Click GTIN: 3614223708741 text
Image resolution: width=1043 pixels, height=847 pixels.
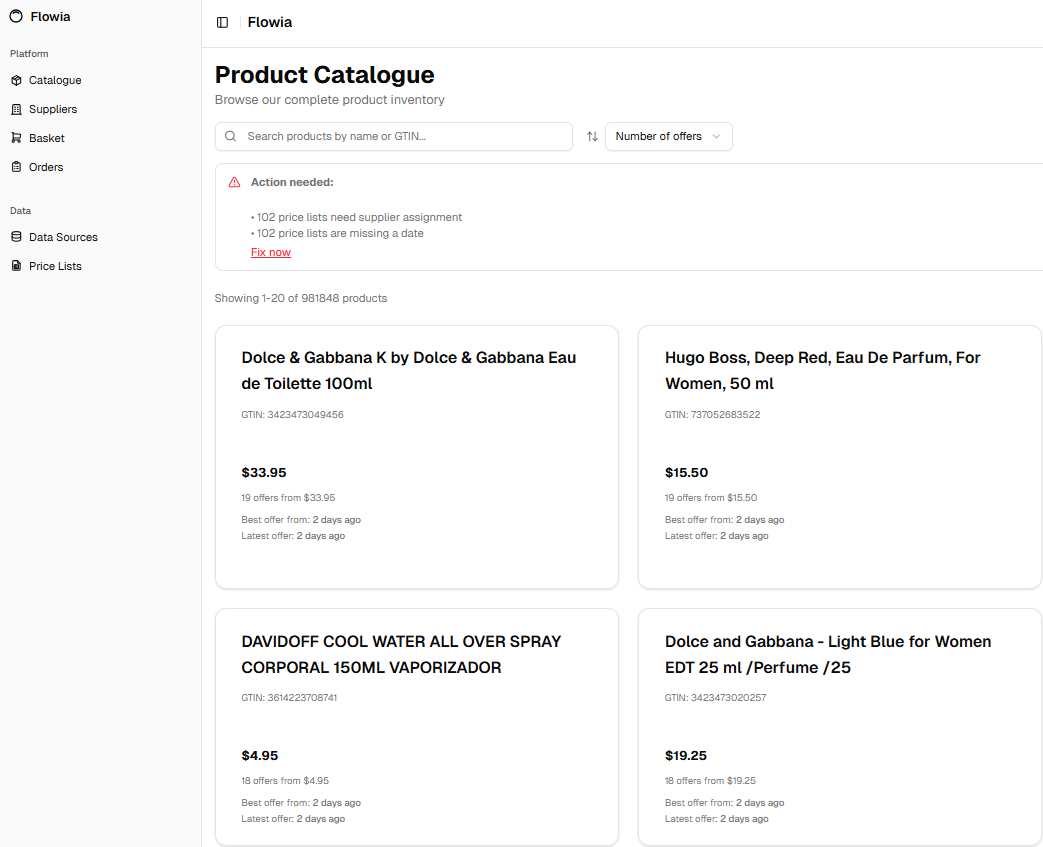coord(289,698)
